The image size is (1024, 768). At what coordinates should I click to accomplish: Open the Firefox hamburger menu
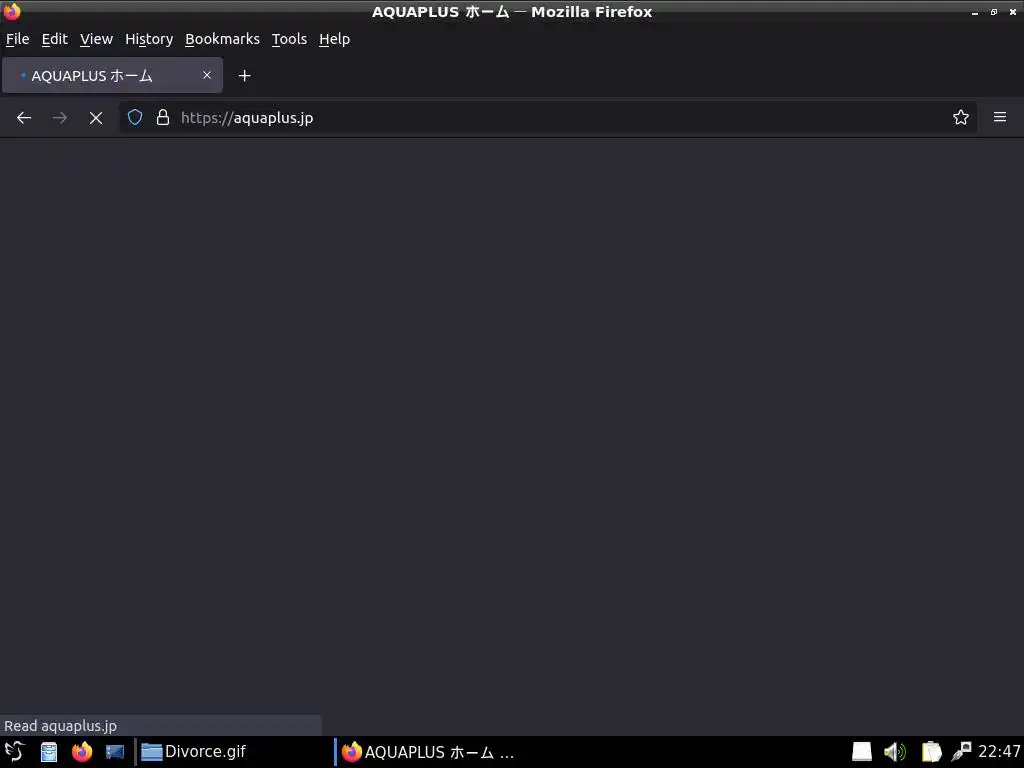1000,118
